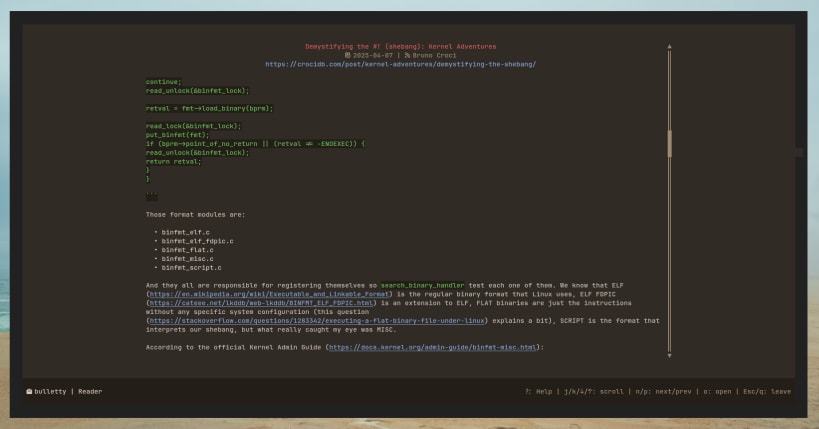Click the article title Demystifying the #! (shebang)
The image size is (819, 429).
pos(401,47)
